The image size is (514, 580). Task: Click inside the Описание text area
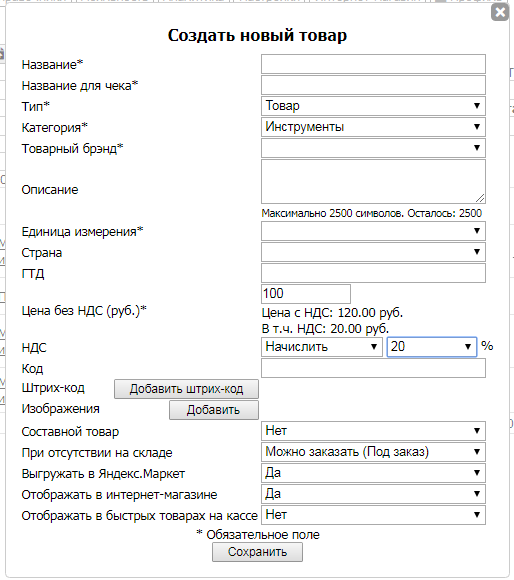tap(373, 182)
